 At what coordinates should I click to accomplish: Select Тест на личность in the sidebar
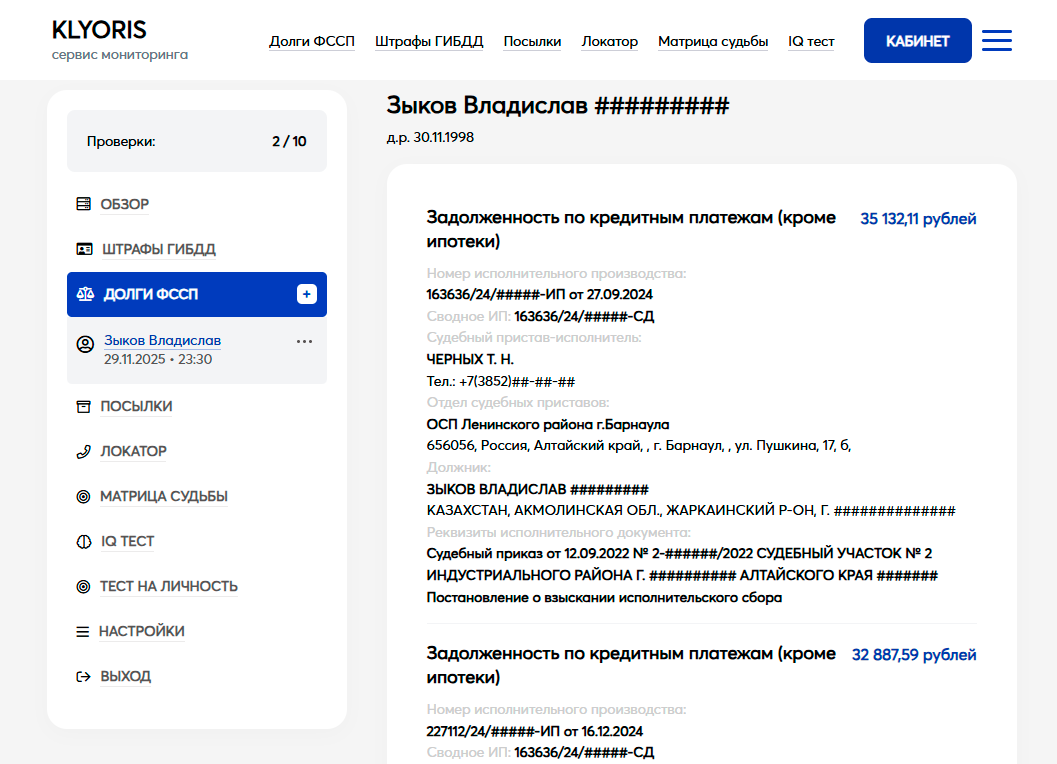point(168,586)
